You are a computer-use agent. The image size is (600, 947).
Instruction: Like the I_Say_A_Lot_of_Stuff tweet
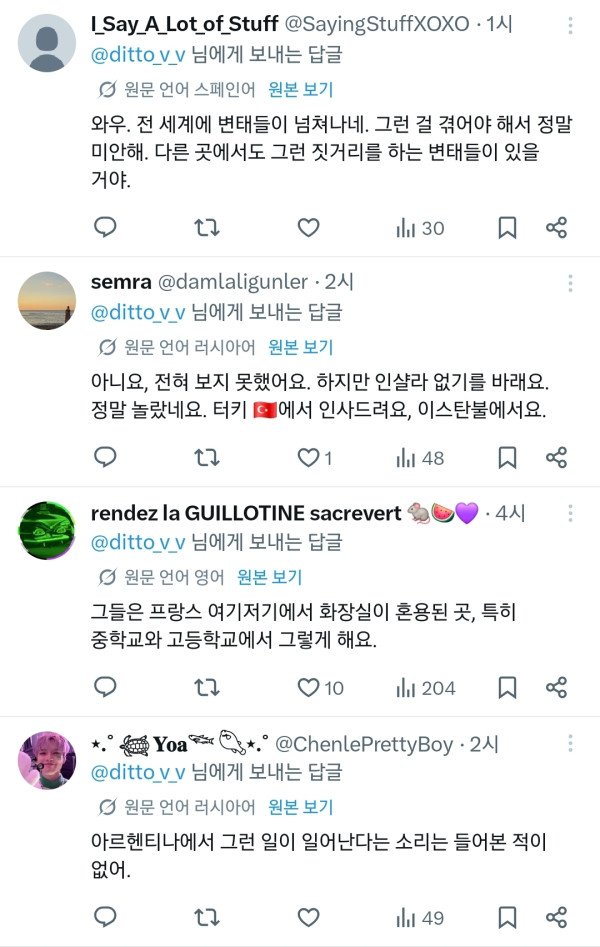click(x=308, y=228)
